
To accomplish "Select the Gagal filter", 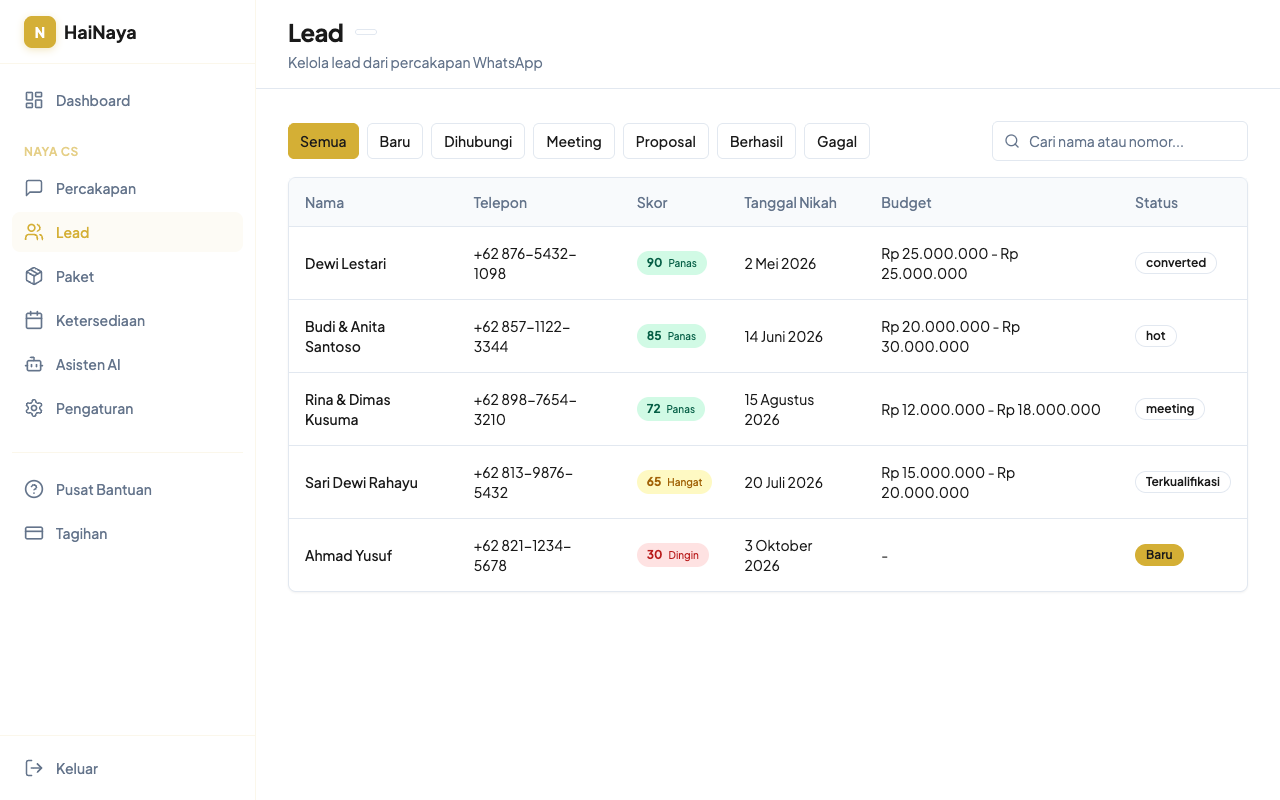I will point(837,141).
